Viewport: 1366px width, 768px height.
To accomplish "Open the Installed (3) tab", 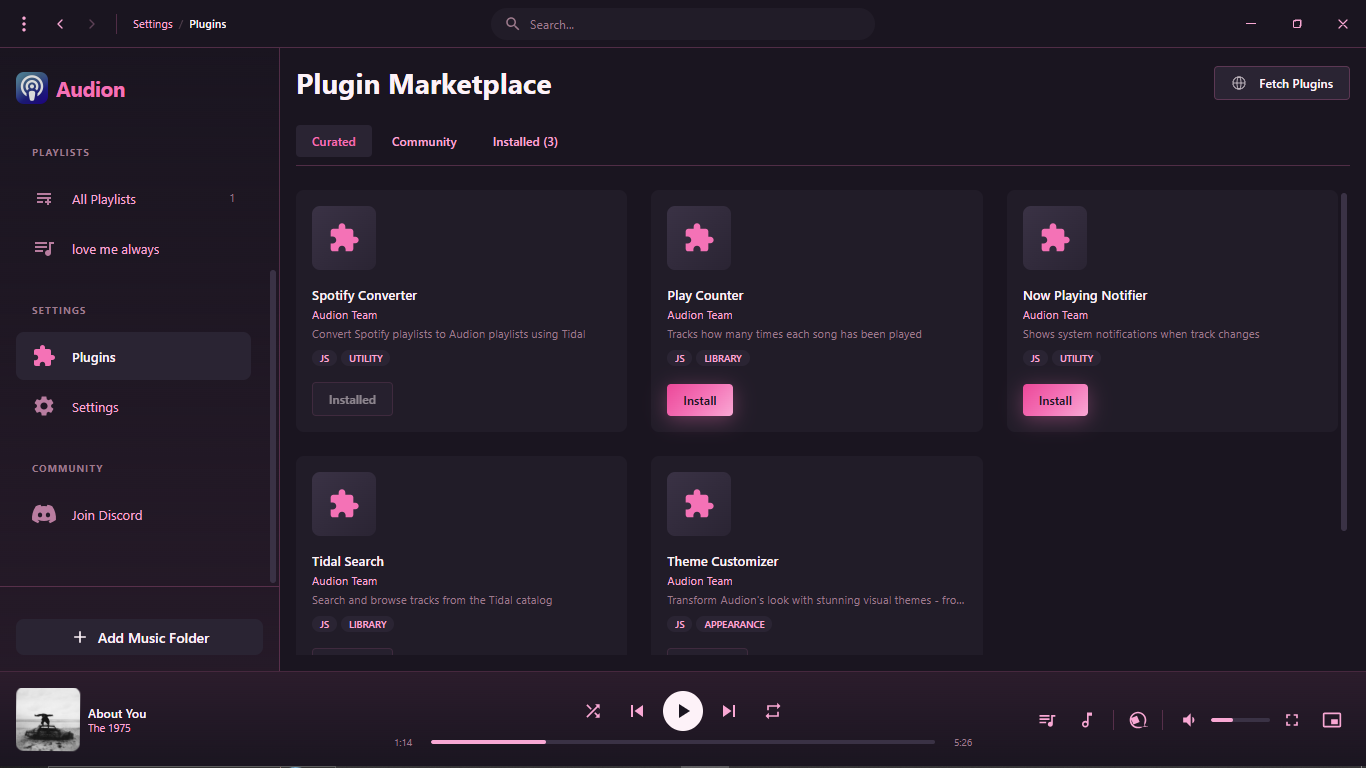I will (x=525, y=141).
